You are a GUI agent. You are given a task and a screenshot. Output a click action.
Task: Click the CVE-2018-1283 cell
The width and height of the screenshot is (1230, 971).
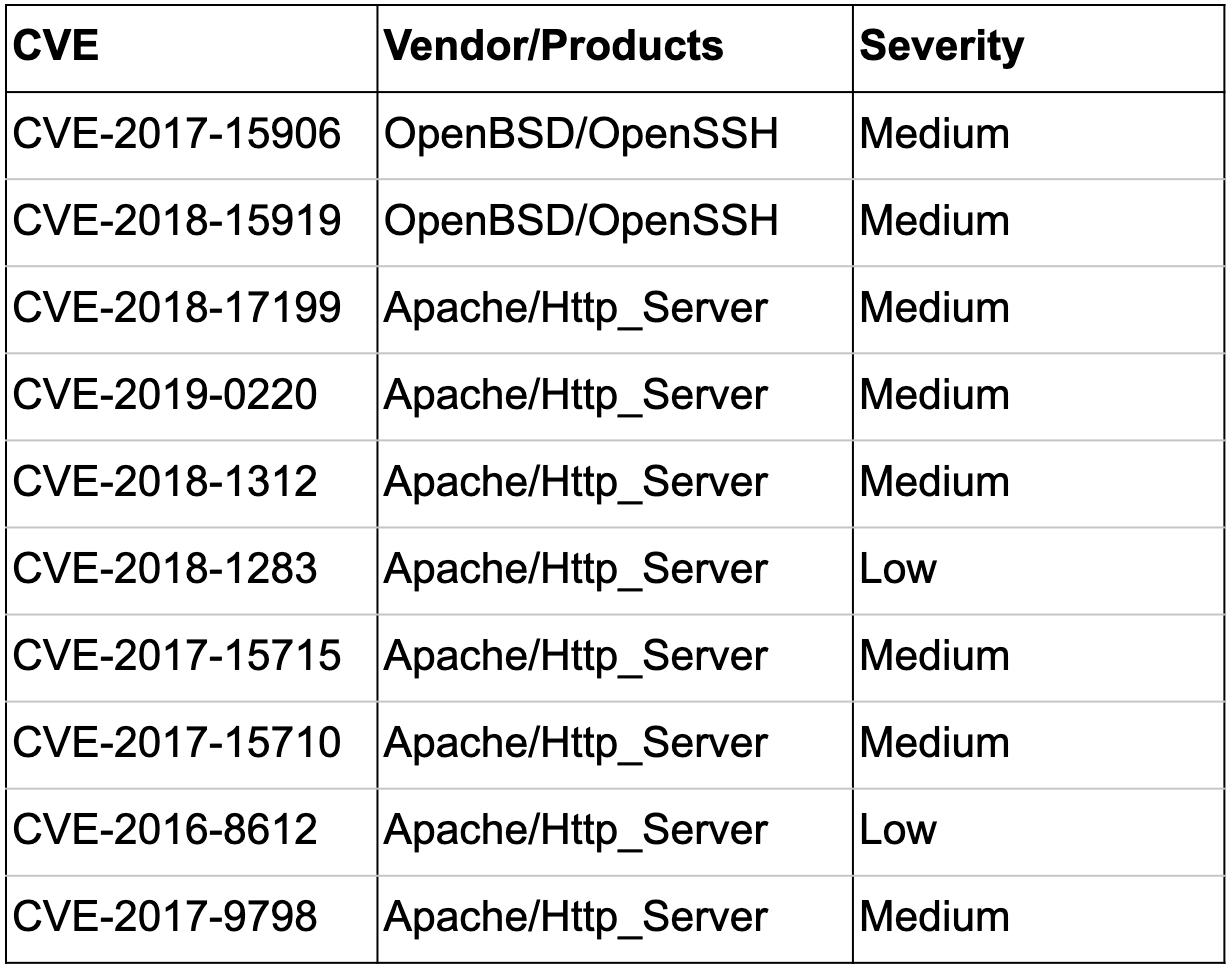[191, 570]
